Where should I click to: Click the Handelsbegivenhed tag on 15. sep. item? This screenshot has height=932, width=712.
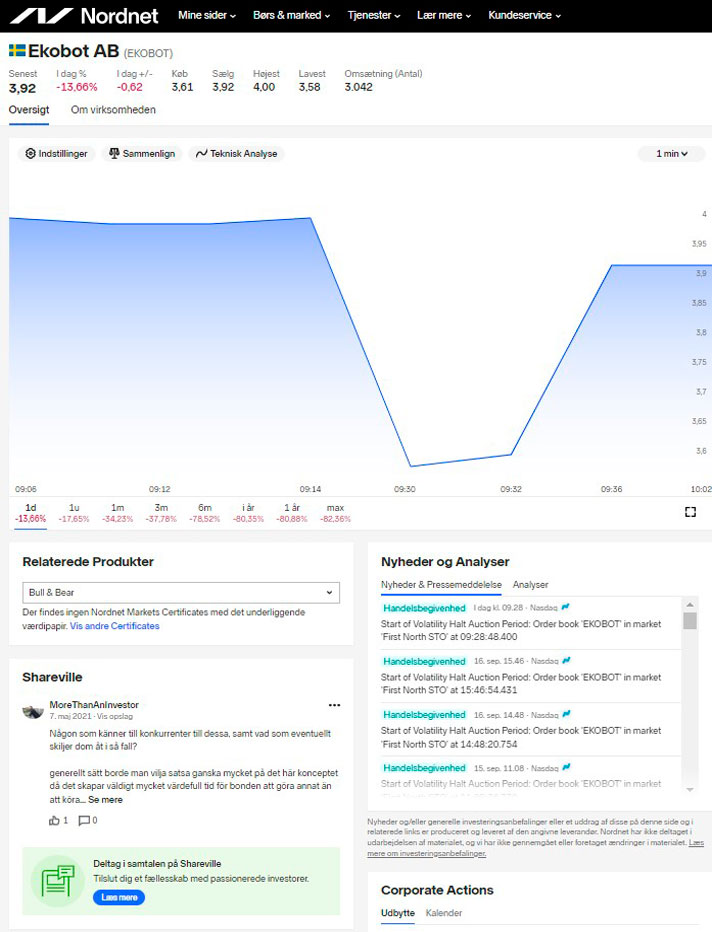point(424,768)
